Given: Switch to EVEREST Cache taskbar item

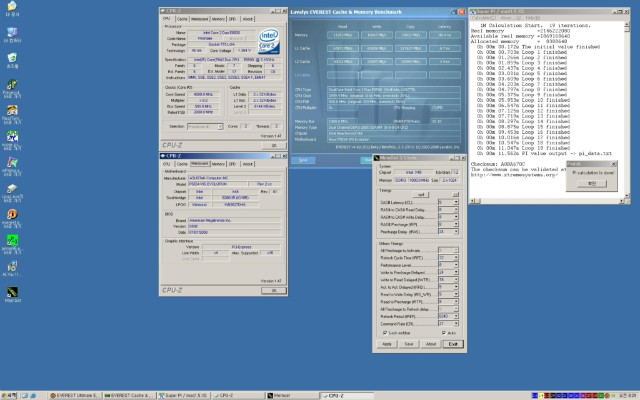Looking at the screenshot, I should 129,396.
